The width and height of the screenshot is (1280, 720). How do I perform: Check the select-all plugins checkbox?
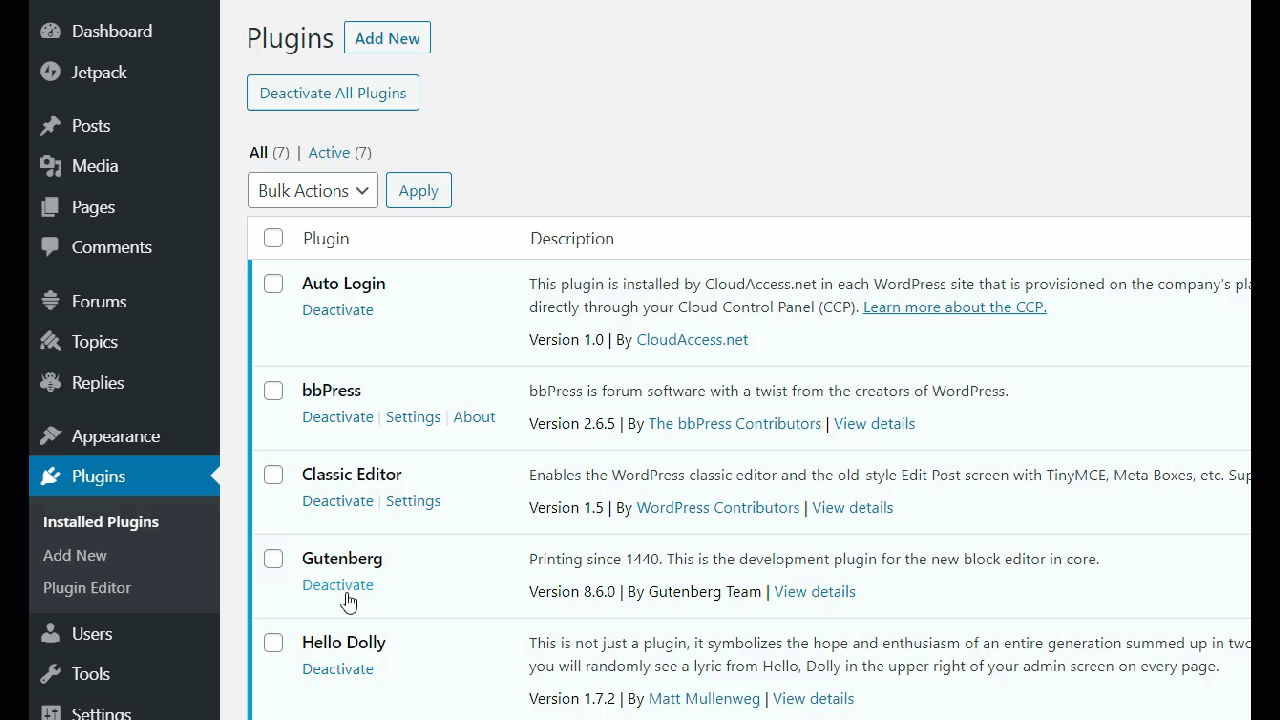[273, 238]
